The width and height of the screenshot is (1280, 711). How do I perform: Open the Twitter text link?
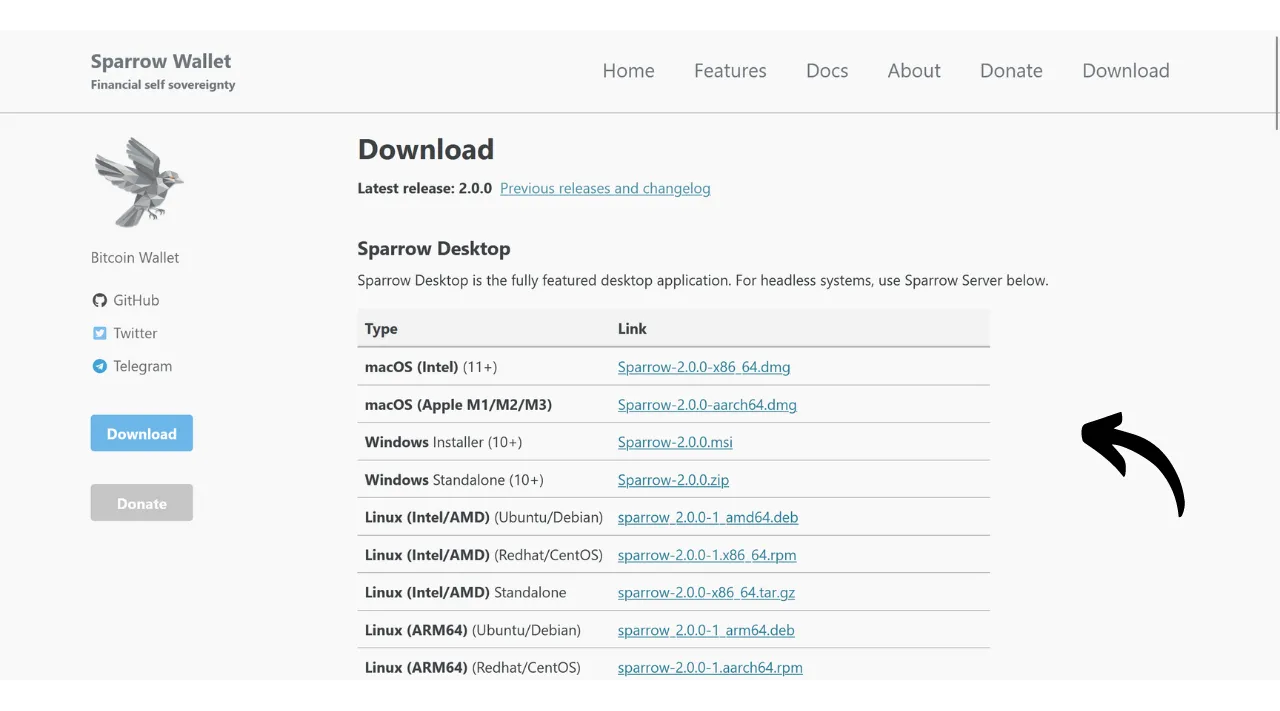coord(135,333)
